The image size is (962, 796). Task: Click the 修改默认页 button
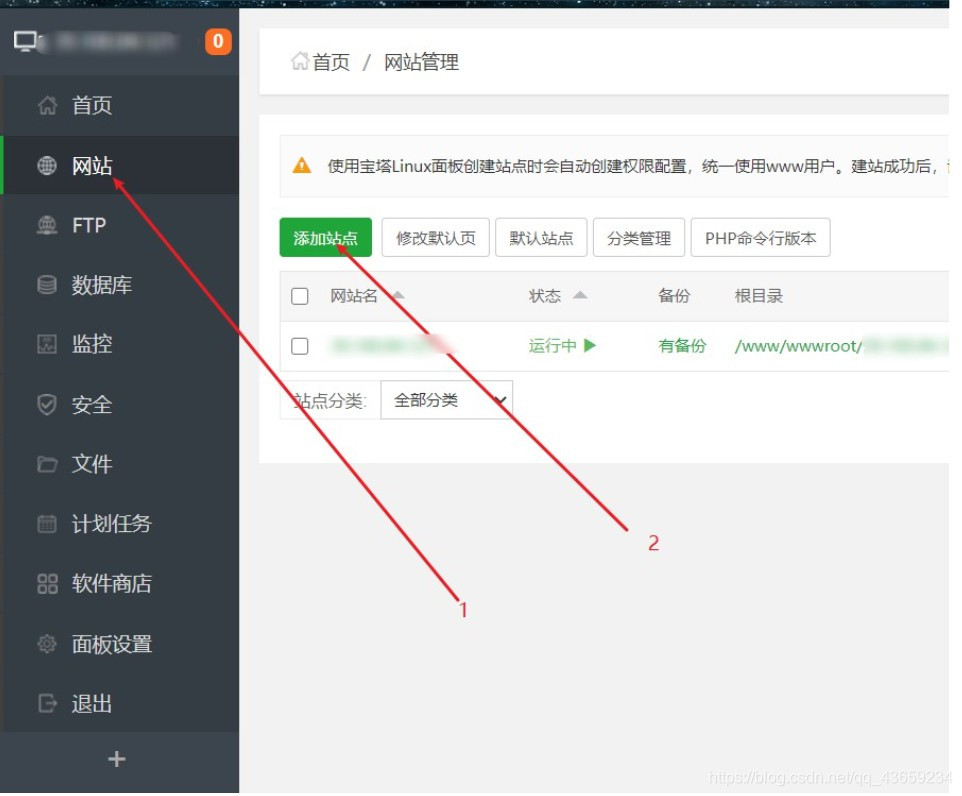pos(436,238)
